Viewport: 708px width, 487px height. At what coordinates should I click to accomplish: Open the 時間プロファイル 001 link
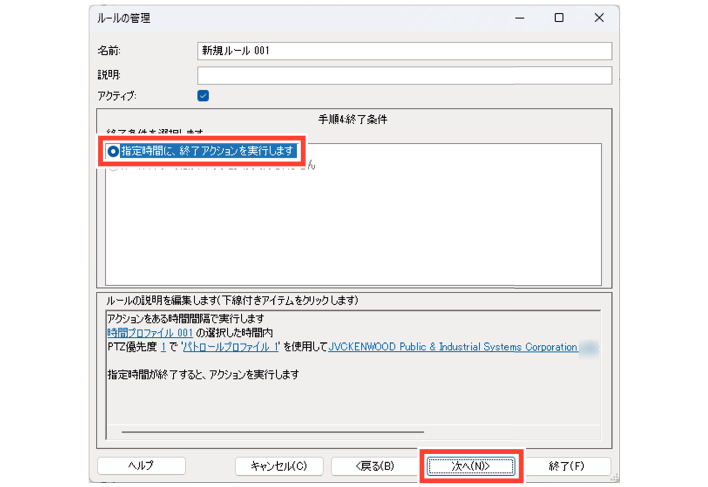(150, 333)
